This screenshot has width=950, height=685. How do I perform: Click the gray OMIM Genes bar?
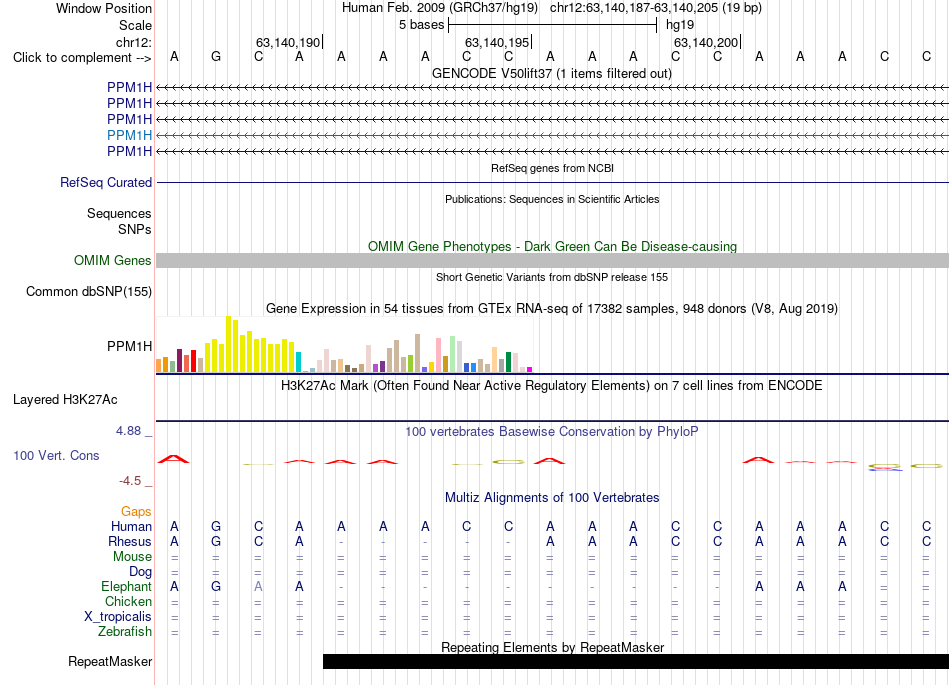tap(552, 260)
